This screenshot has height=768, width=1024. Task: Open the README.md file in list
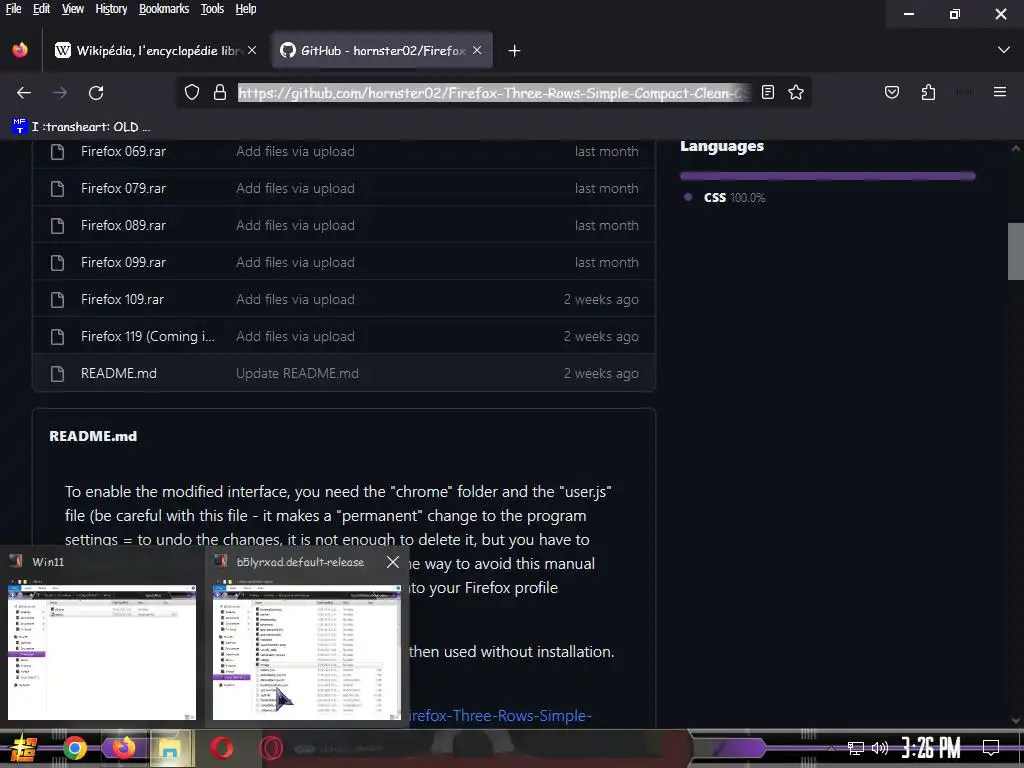click(x=118, y=373)
